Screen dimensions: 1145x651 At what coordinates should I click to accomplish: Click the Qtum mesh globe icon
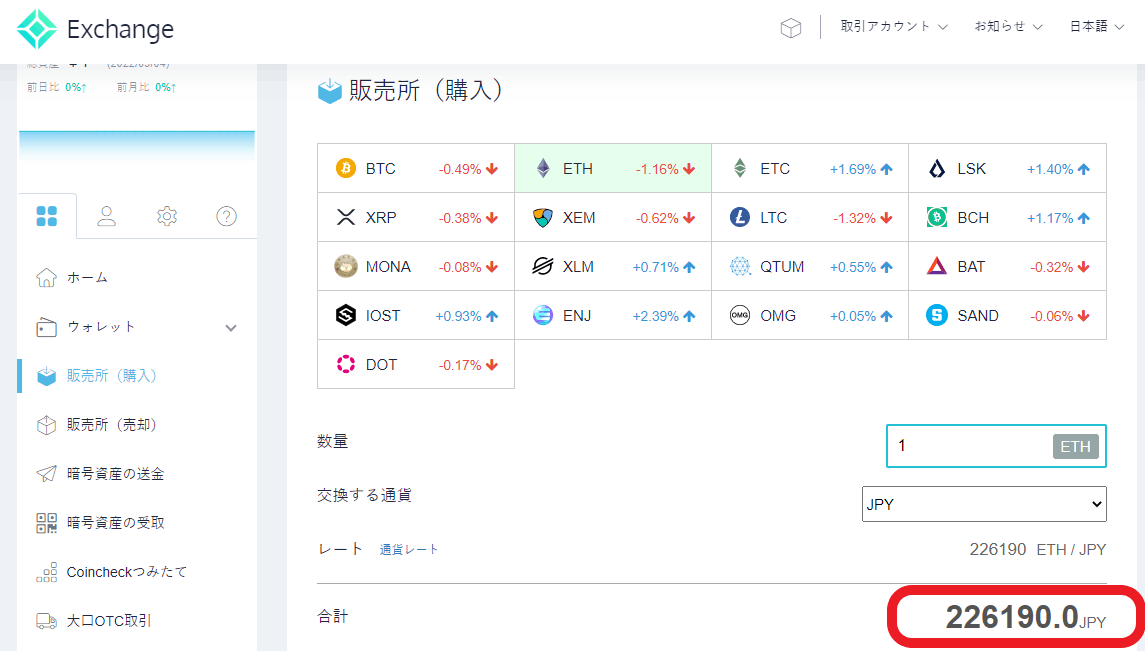(740, 266)
